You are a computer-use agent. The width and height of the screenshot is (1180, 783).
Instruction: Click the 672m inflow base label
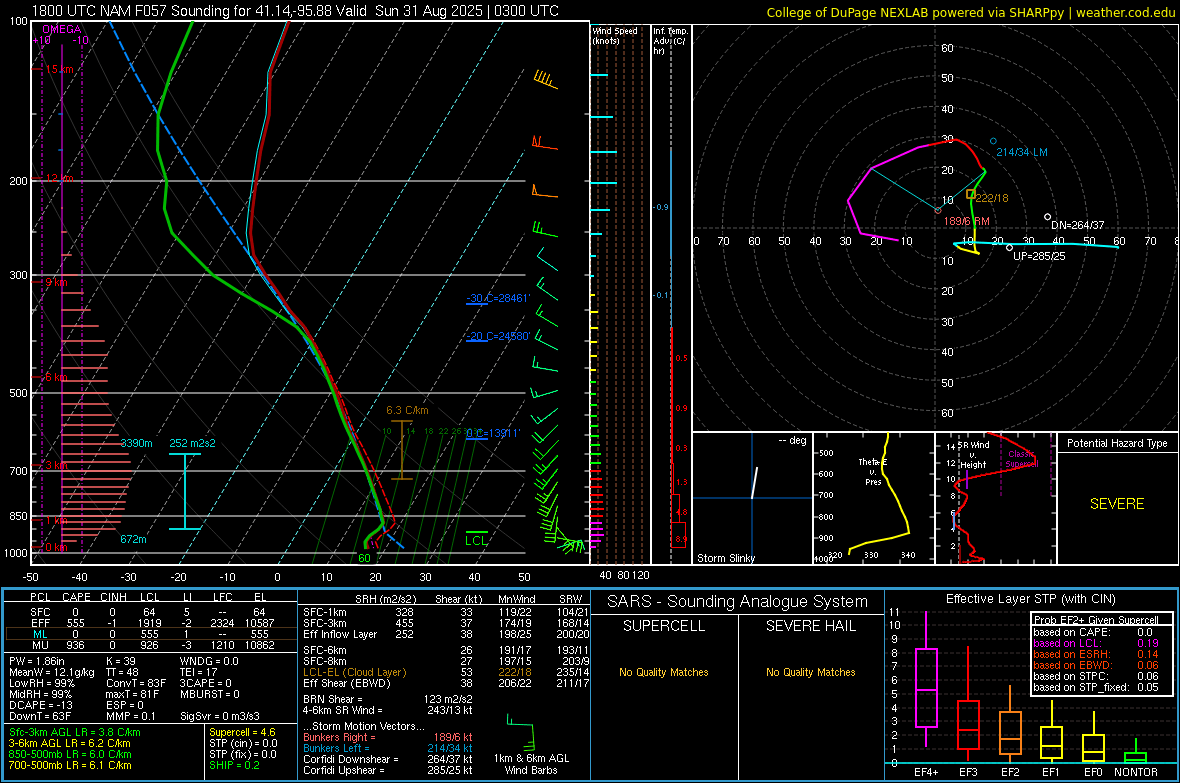(133, 539)
